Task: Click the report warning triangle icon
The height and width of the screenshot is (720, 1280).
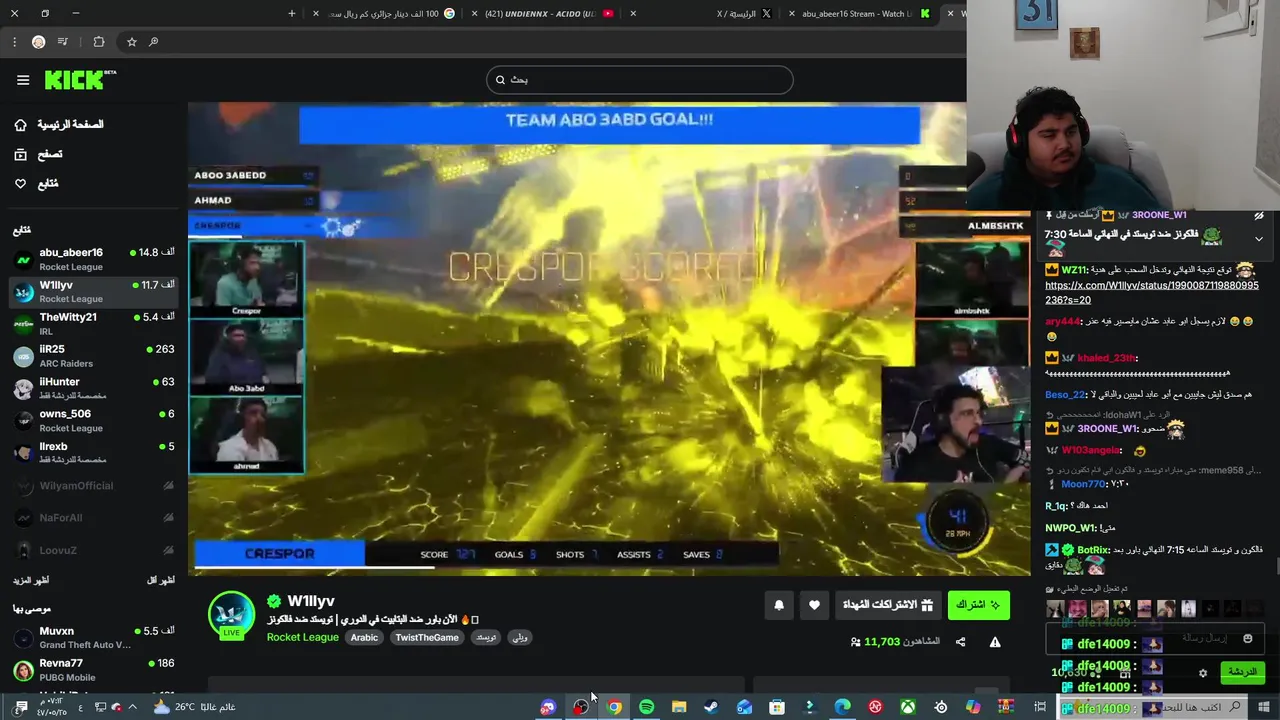Action: (x=995, y=642)
